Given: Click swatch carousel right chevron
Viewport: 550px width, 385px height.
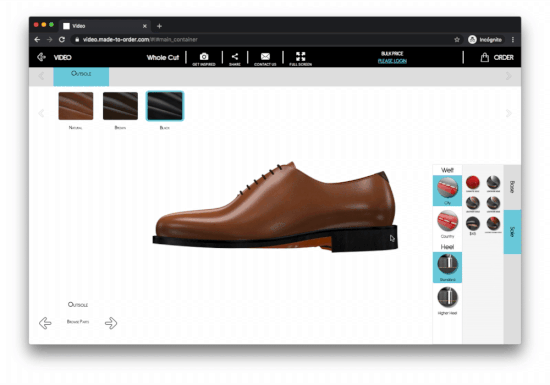Looking at the screenshot, I should tap(509, 113).
